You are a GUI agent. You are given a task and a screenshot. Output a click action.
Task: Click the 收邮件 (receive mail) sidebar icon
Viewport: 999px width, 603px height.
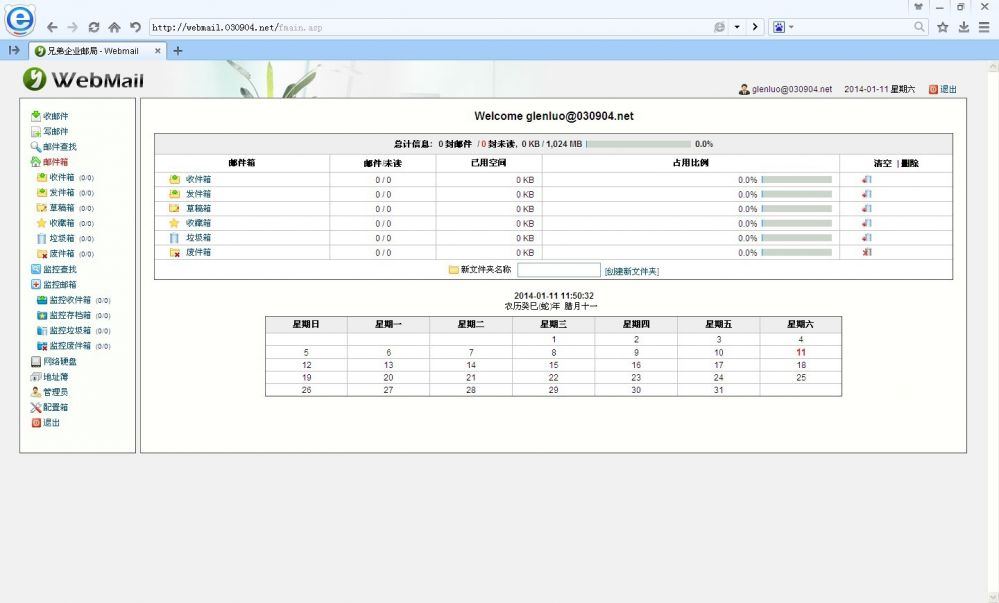[x=36, y=116]
